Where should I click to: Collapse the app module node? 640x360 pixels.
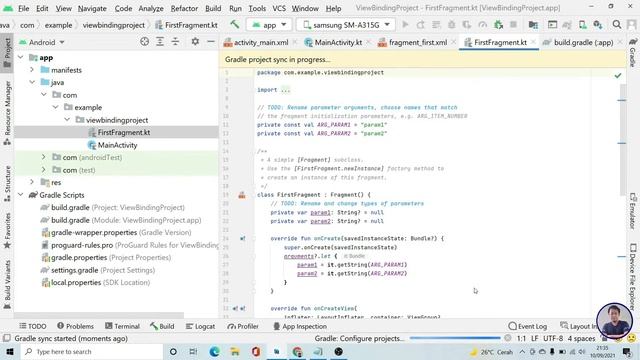tap(21, 58)
